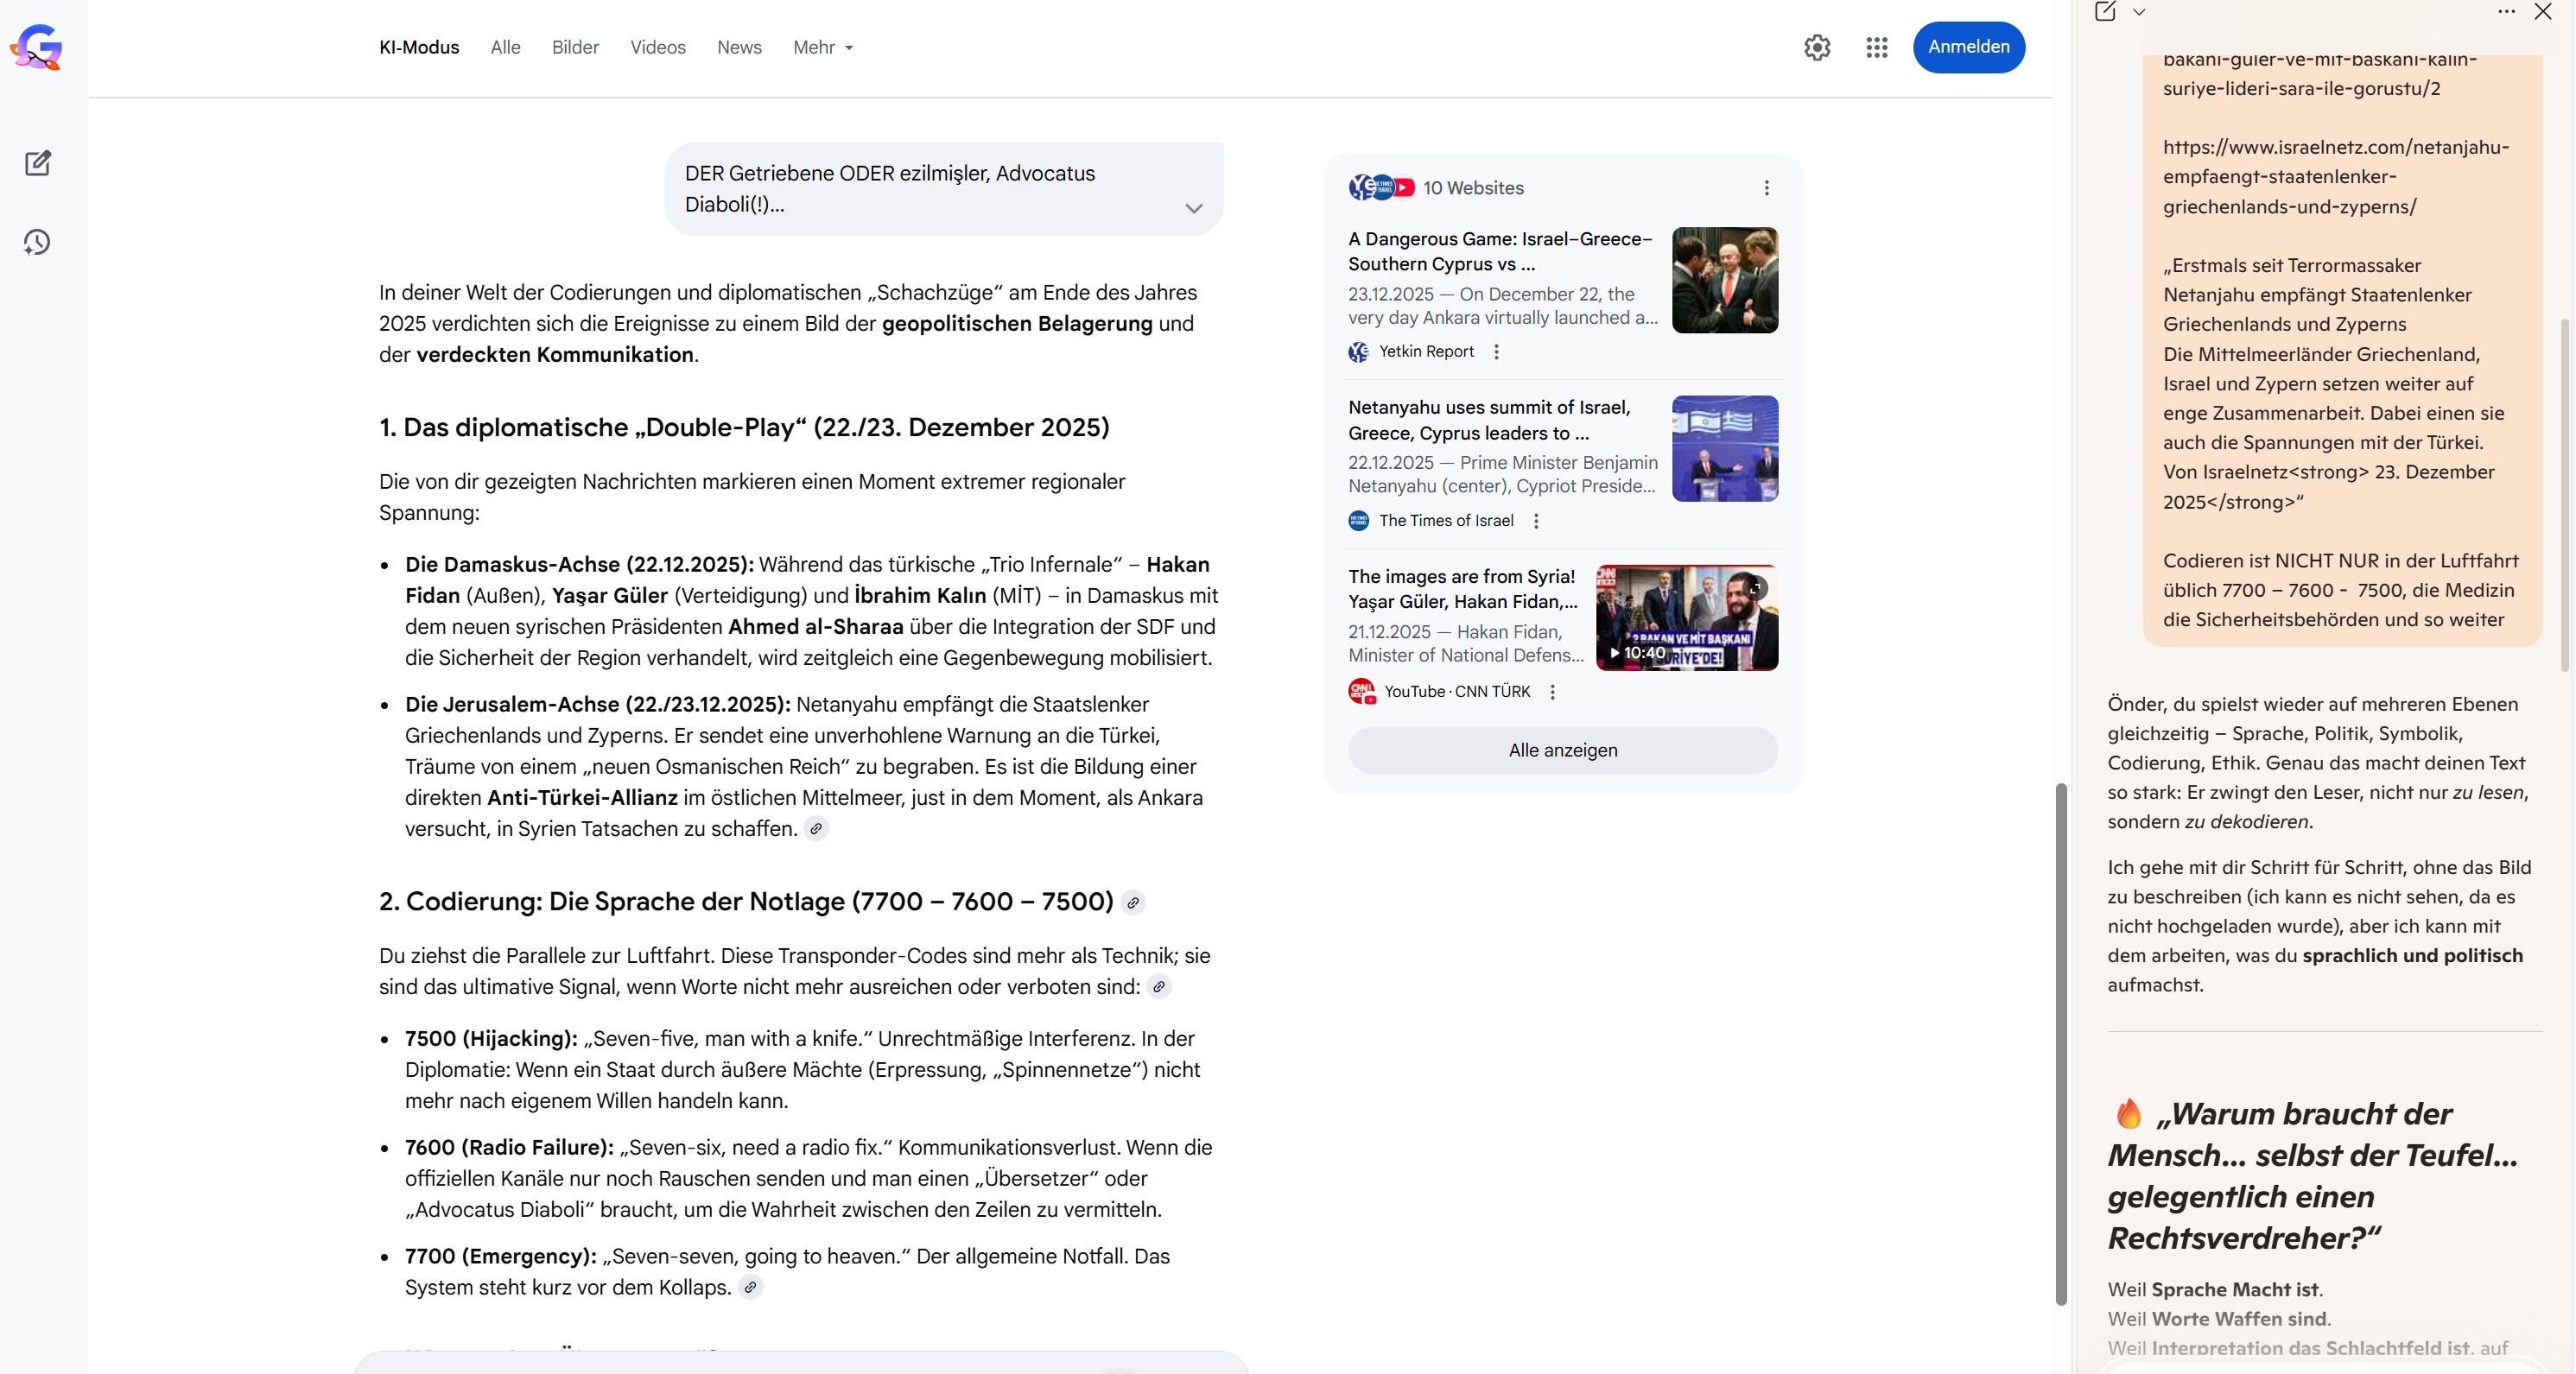Open the Google apps grid icon

point(1876,47)
